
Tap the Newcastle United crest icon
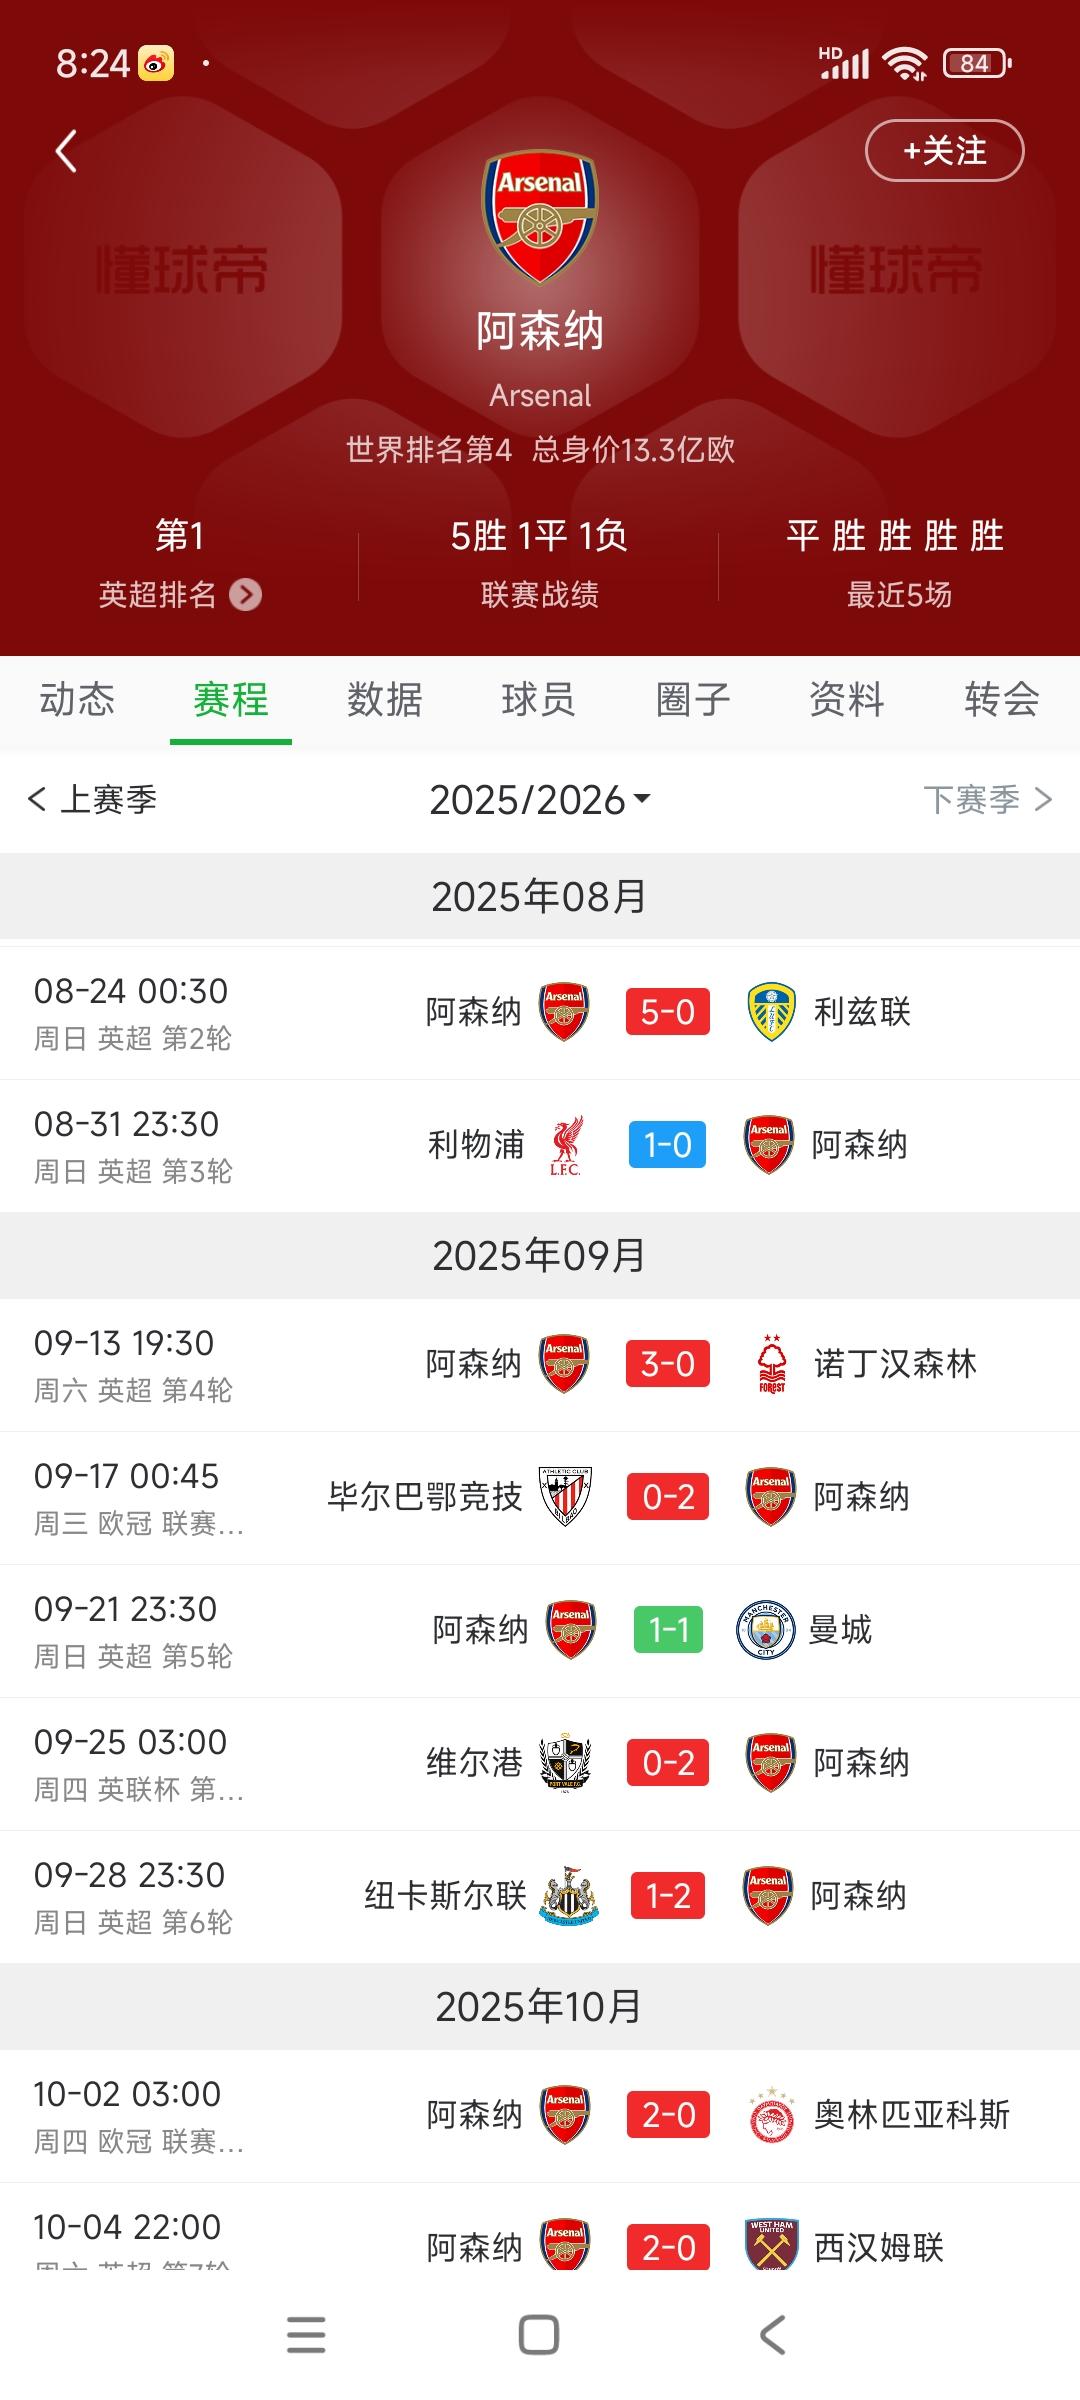(x=568, y=1896)
